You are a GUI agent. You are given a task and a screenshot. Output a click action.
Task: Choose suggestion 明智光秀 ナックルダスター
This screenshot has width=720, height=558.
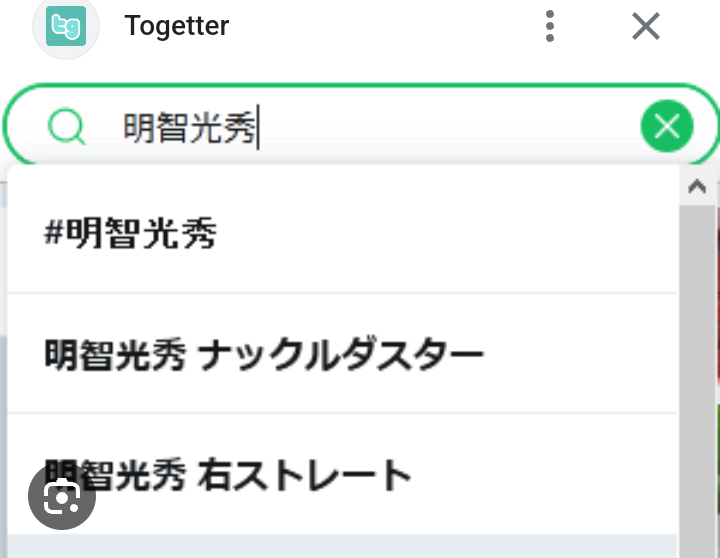click(264, 354)
